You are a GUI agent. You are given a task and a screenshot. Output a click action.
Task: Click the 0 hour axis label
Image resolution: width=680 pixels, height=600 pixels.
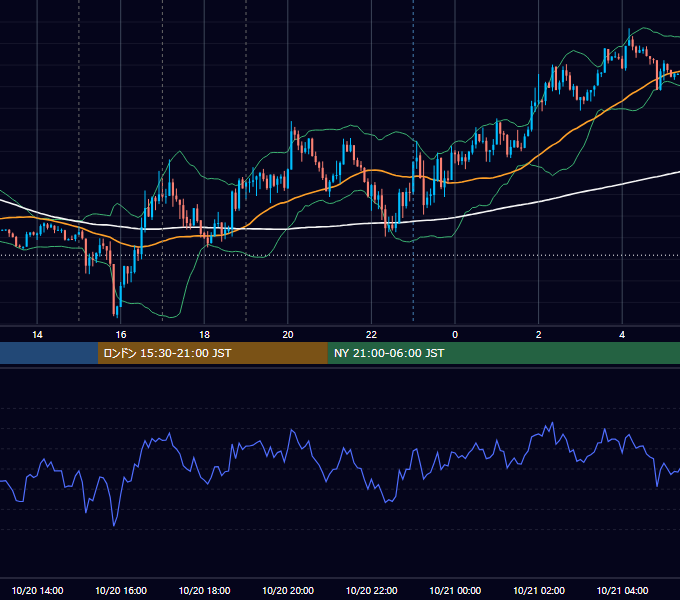[455, 335]
